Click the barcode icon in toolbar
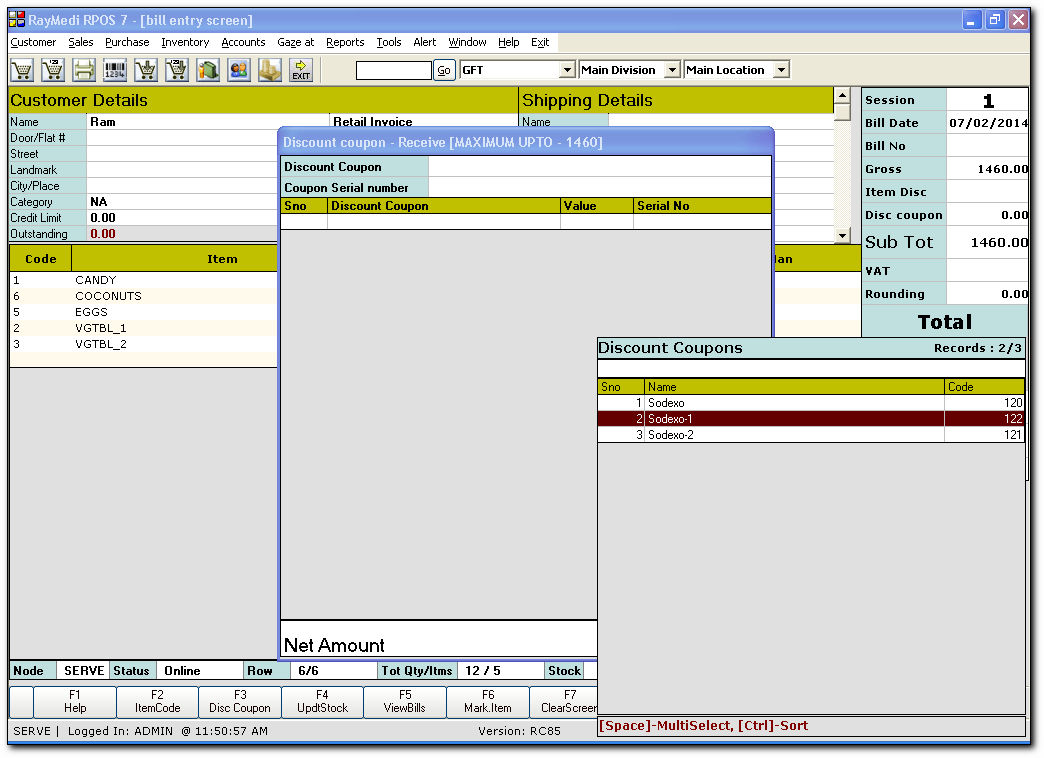The height and width of the screenshot is (758, 1044). pyautogui.click(x=115, y=70)
